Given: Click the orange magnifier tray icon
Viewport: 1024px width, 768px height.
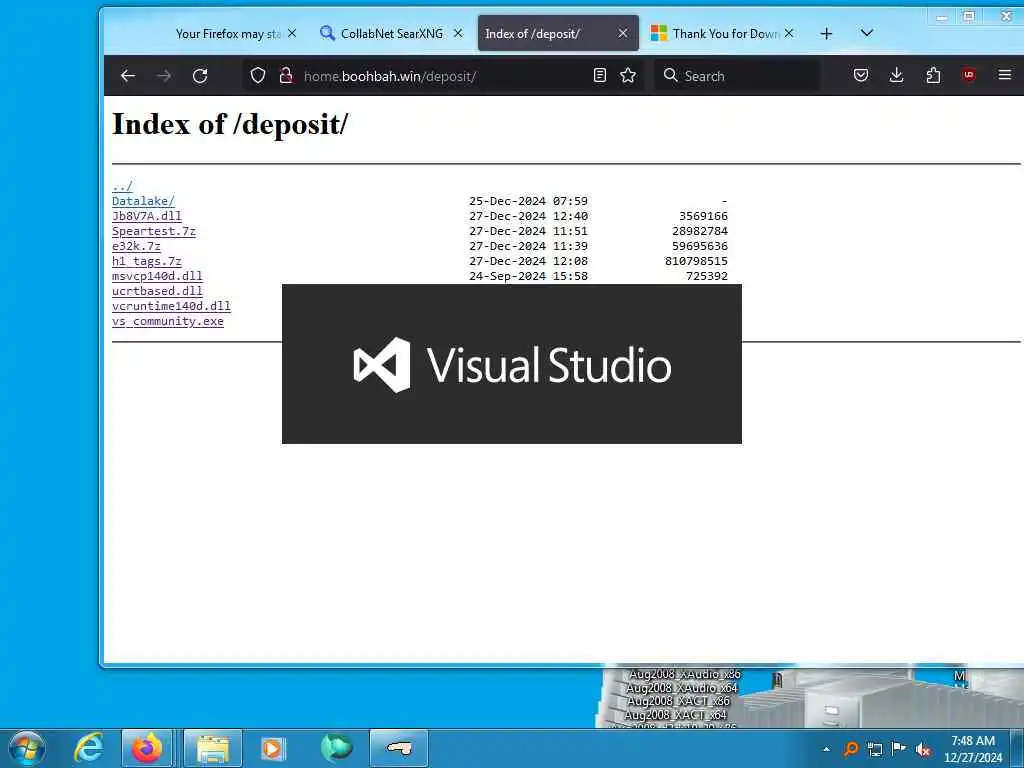Looking at the screenshot, I should coord(851,748).
